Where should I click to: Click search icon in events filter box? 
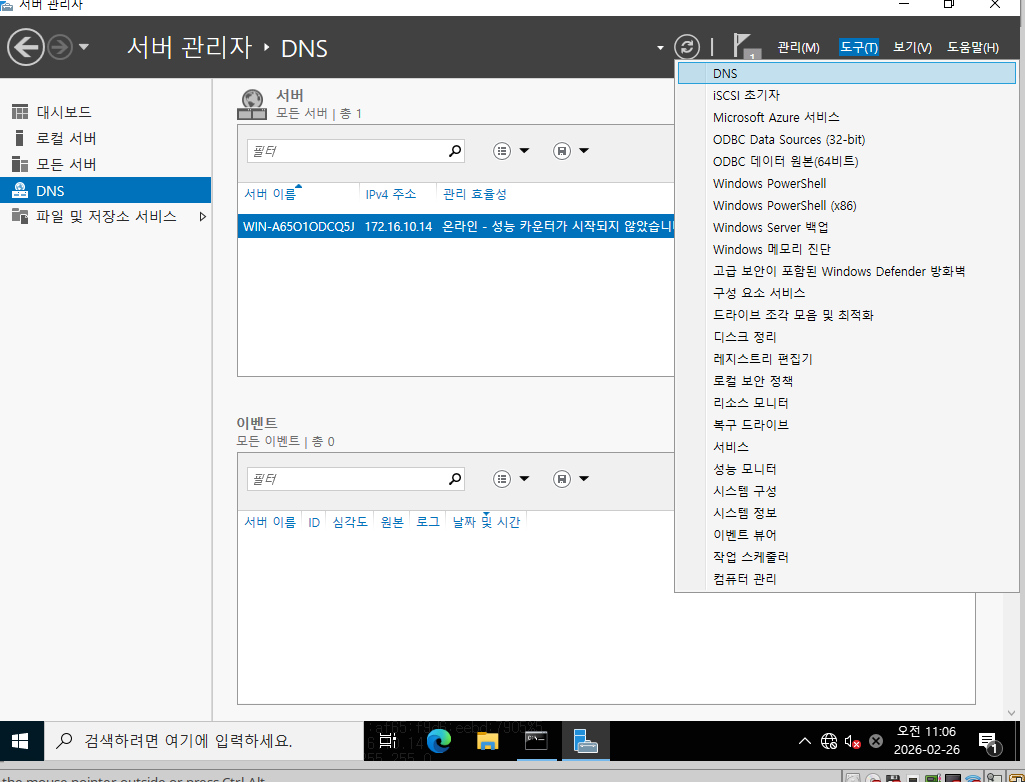click(455, 479)
